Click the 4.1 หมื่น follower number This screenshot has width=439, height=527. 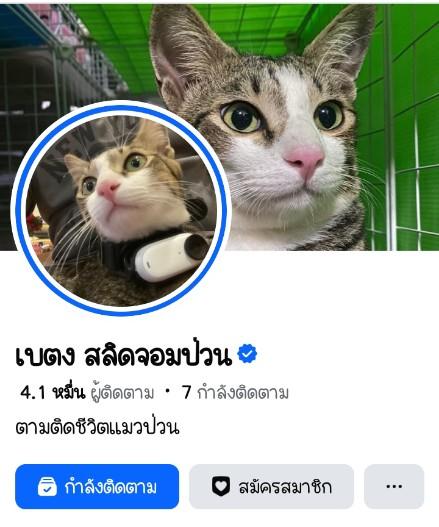[x=53, y=392]
